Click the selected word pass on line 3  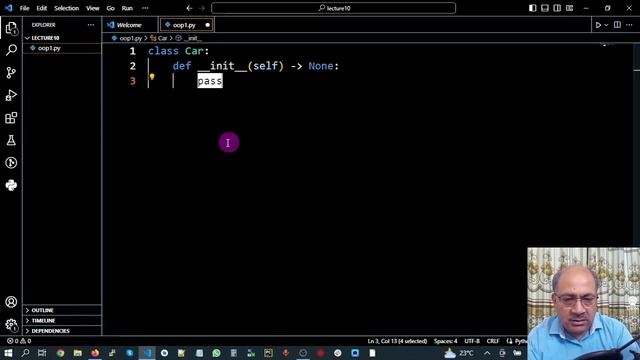click(x=210, y=81)
